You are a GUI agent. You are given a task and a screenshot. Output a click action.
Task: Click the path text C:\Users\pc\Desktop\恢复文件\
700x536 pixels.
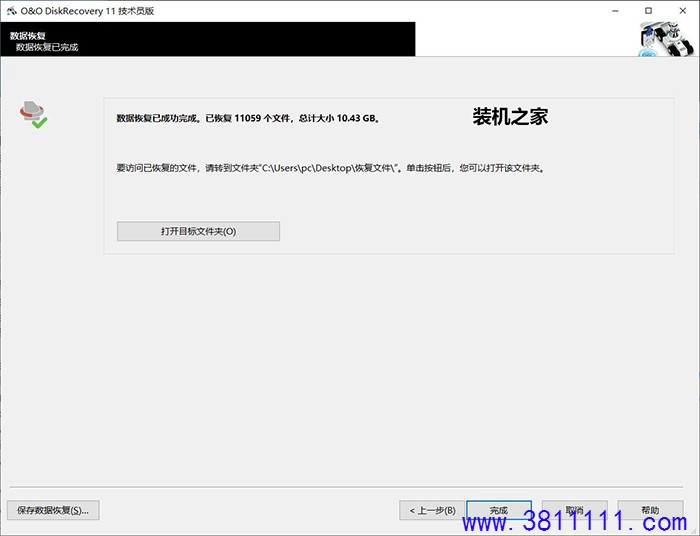pos(328,168)
